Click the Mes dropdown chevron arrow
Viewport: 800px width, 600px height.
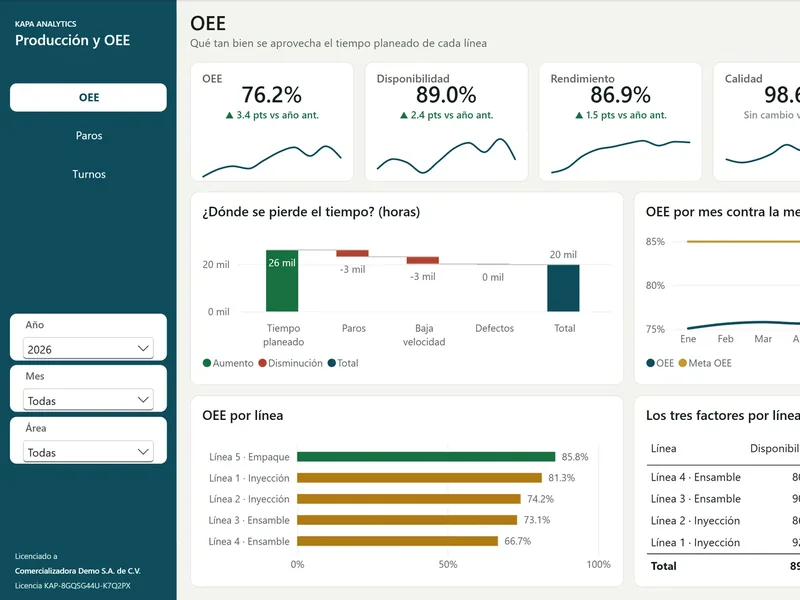tap(143, 399)
